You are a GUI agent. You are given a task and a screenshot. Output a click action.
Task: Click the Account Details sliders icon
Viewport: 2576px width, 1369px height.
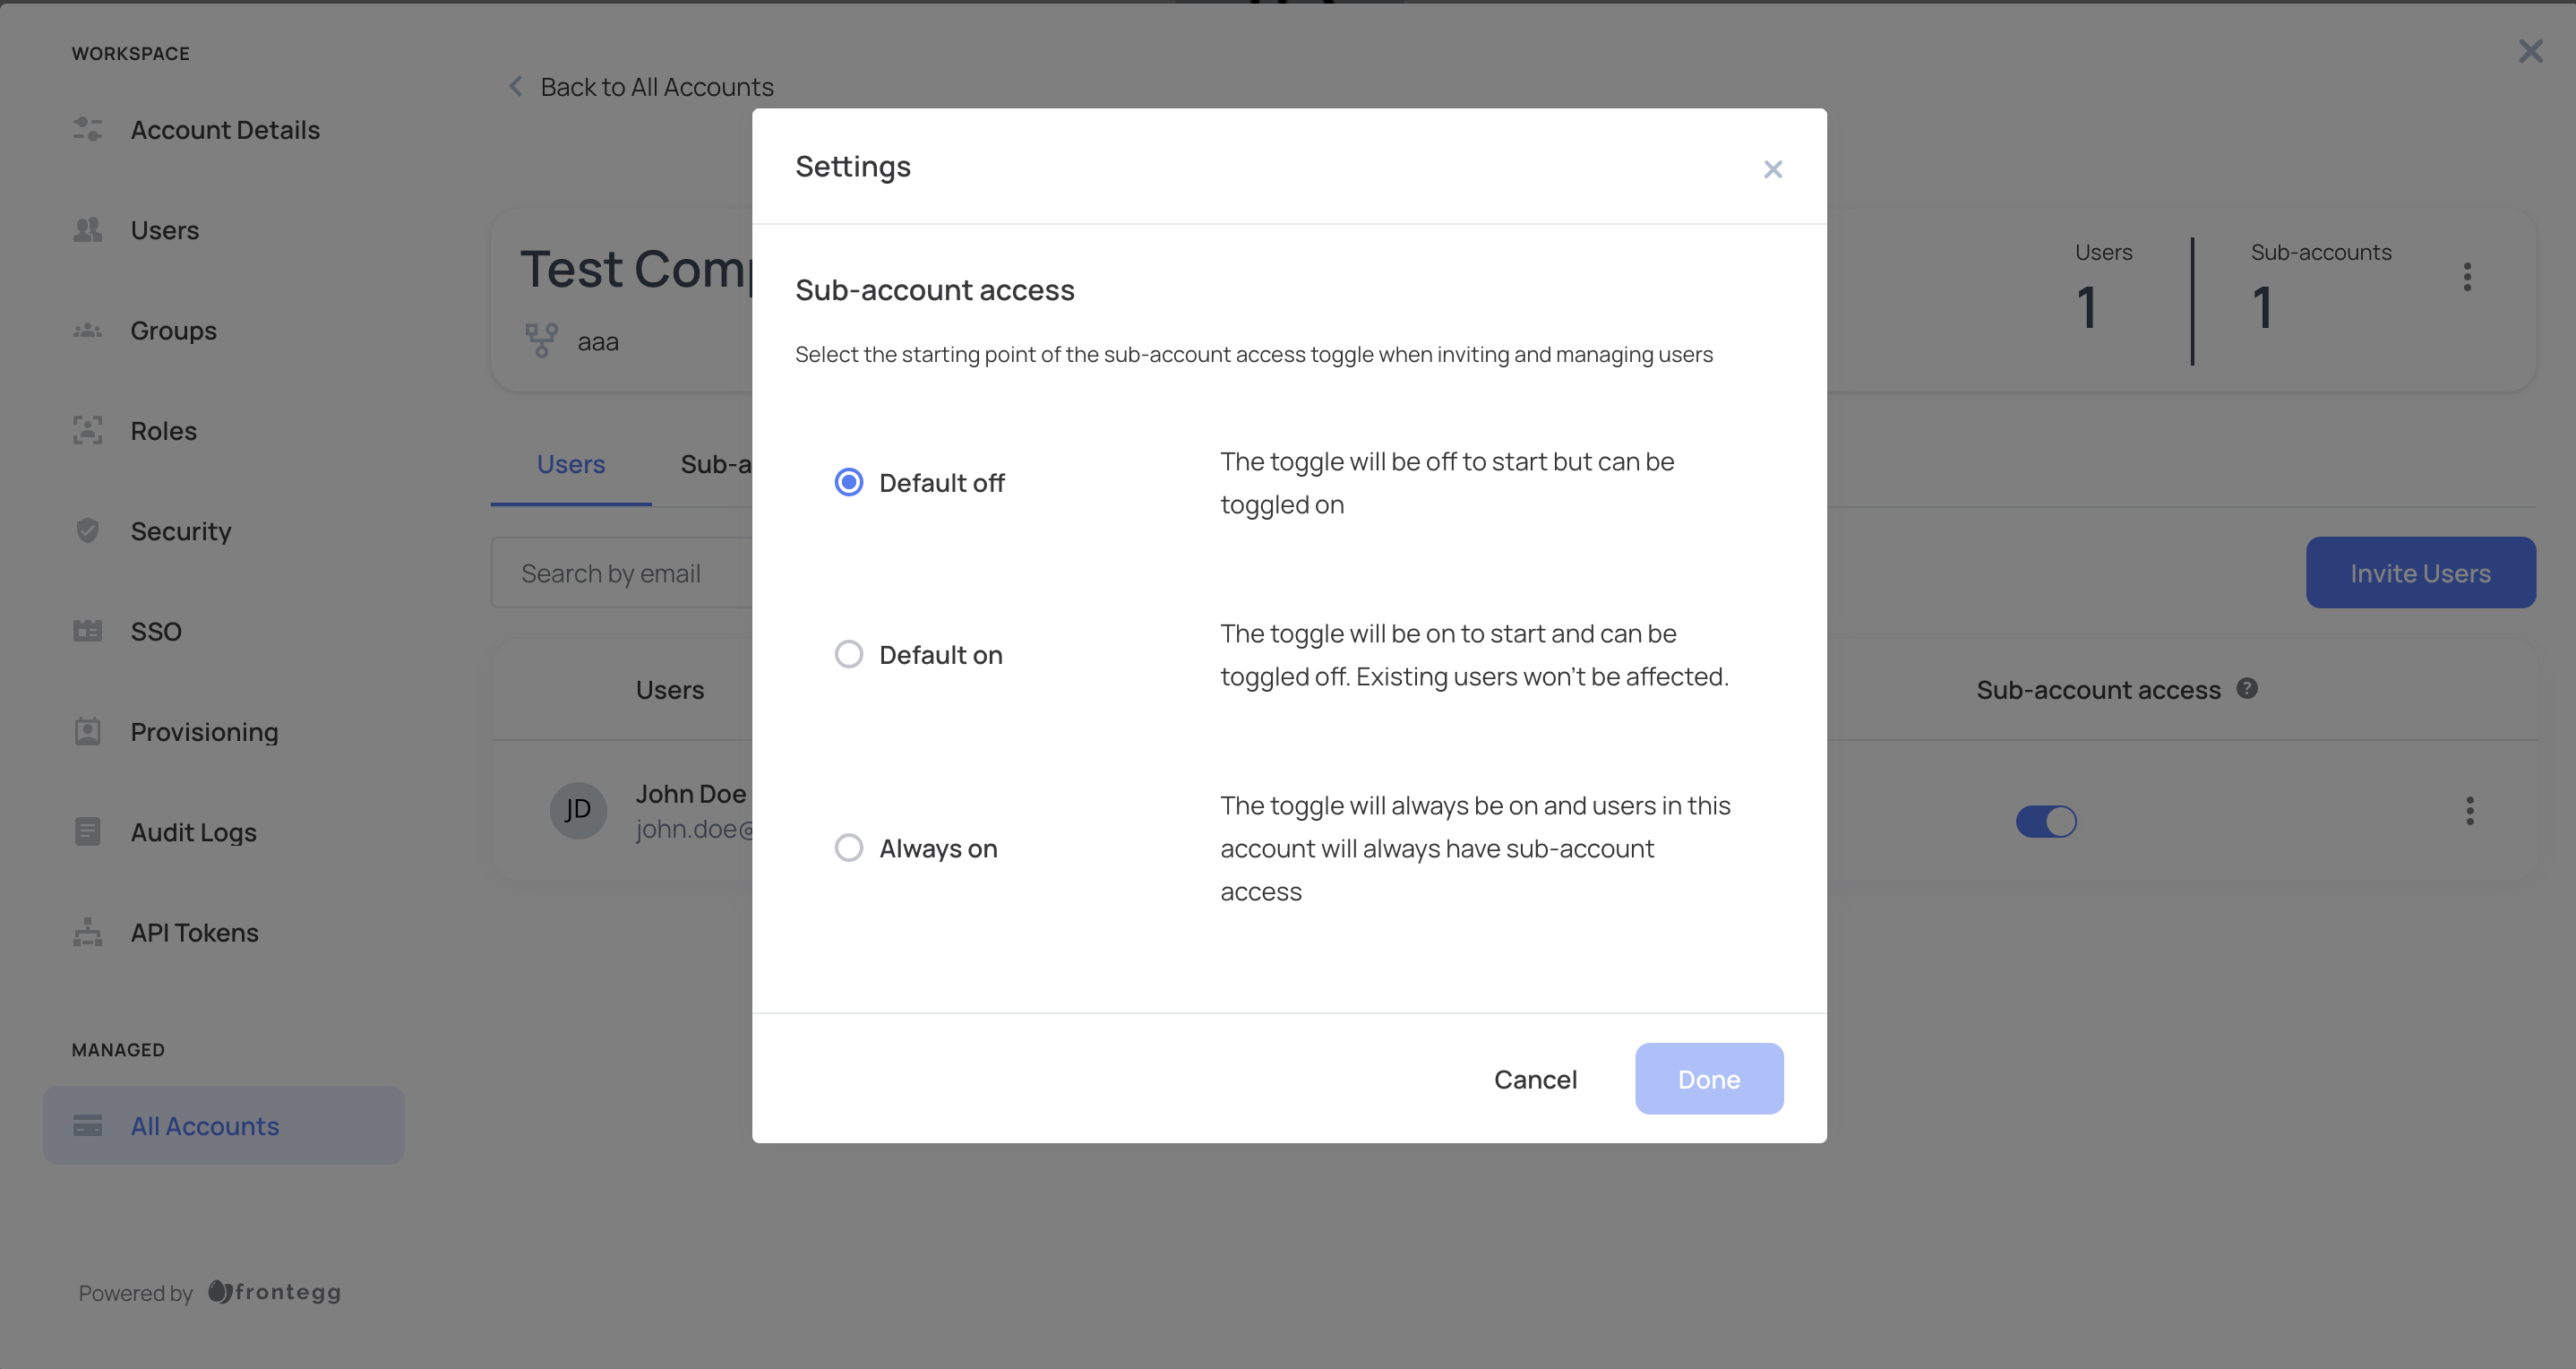(87, 130)
